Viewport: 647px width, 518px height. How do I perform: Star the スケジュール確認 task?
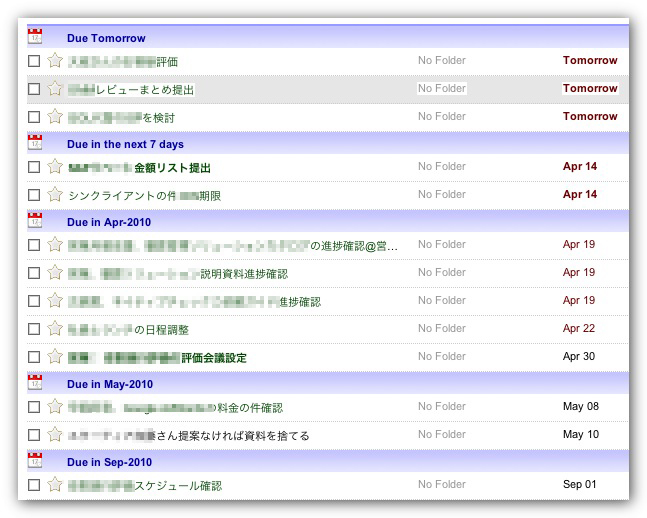[x=55, y=485]
